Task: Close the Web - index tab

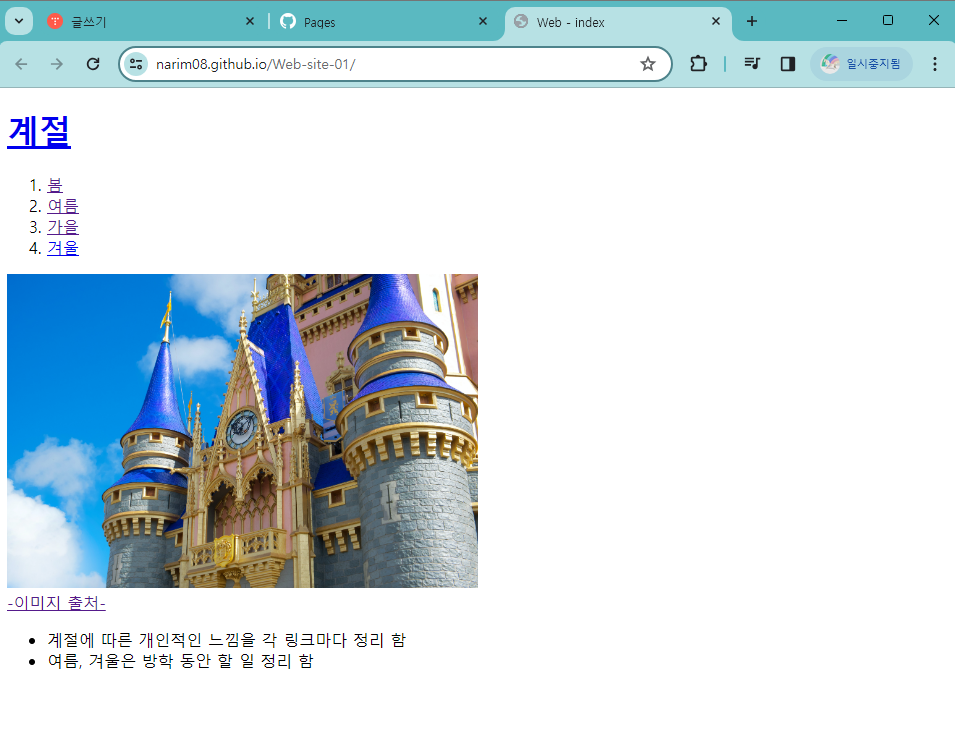Action: coord(716,21)
